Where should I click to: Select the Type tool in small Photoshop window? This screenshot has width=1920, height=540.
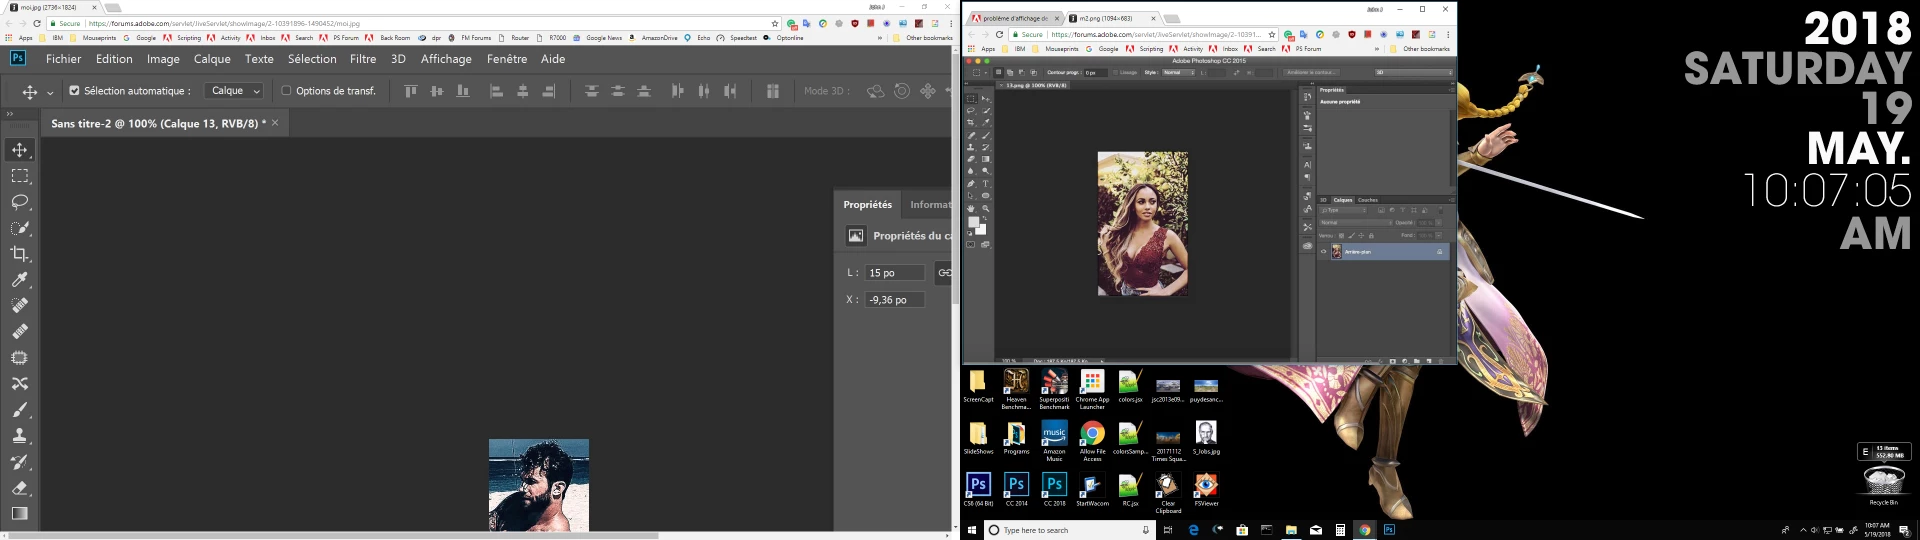985,184
